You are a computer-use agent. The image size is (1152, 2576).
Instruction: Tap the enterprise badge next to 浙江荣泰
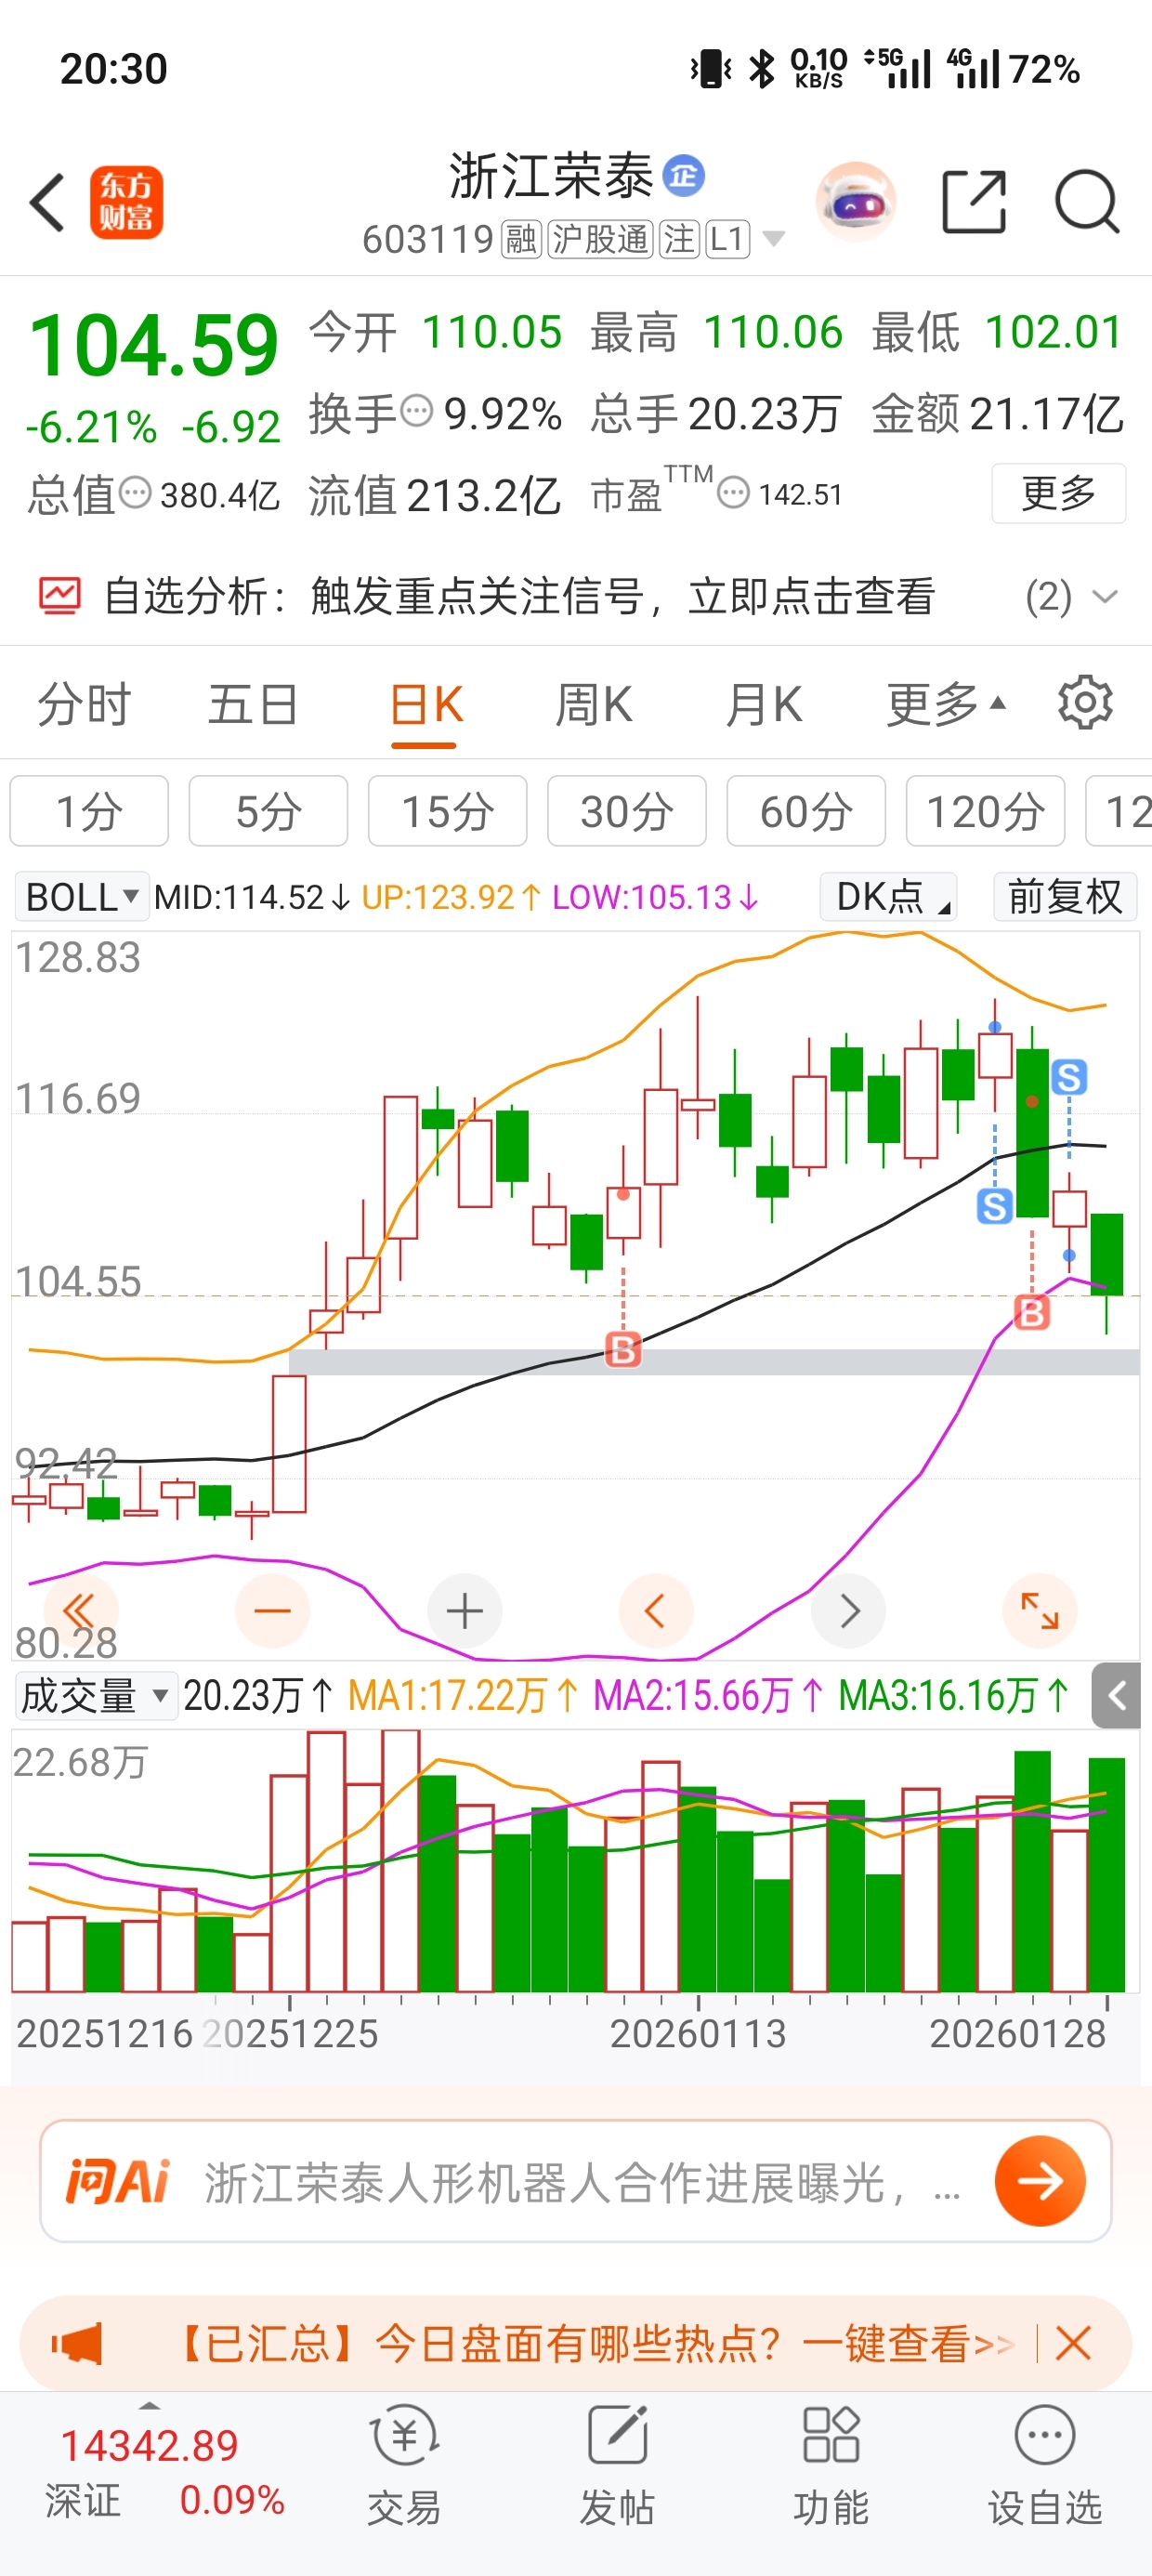[684, 176]
